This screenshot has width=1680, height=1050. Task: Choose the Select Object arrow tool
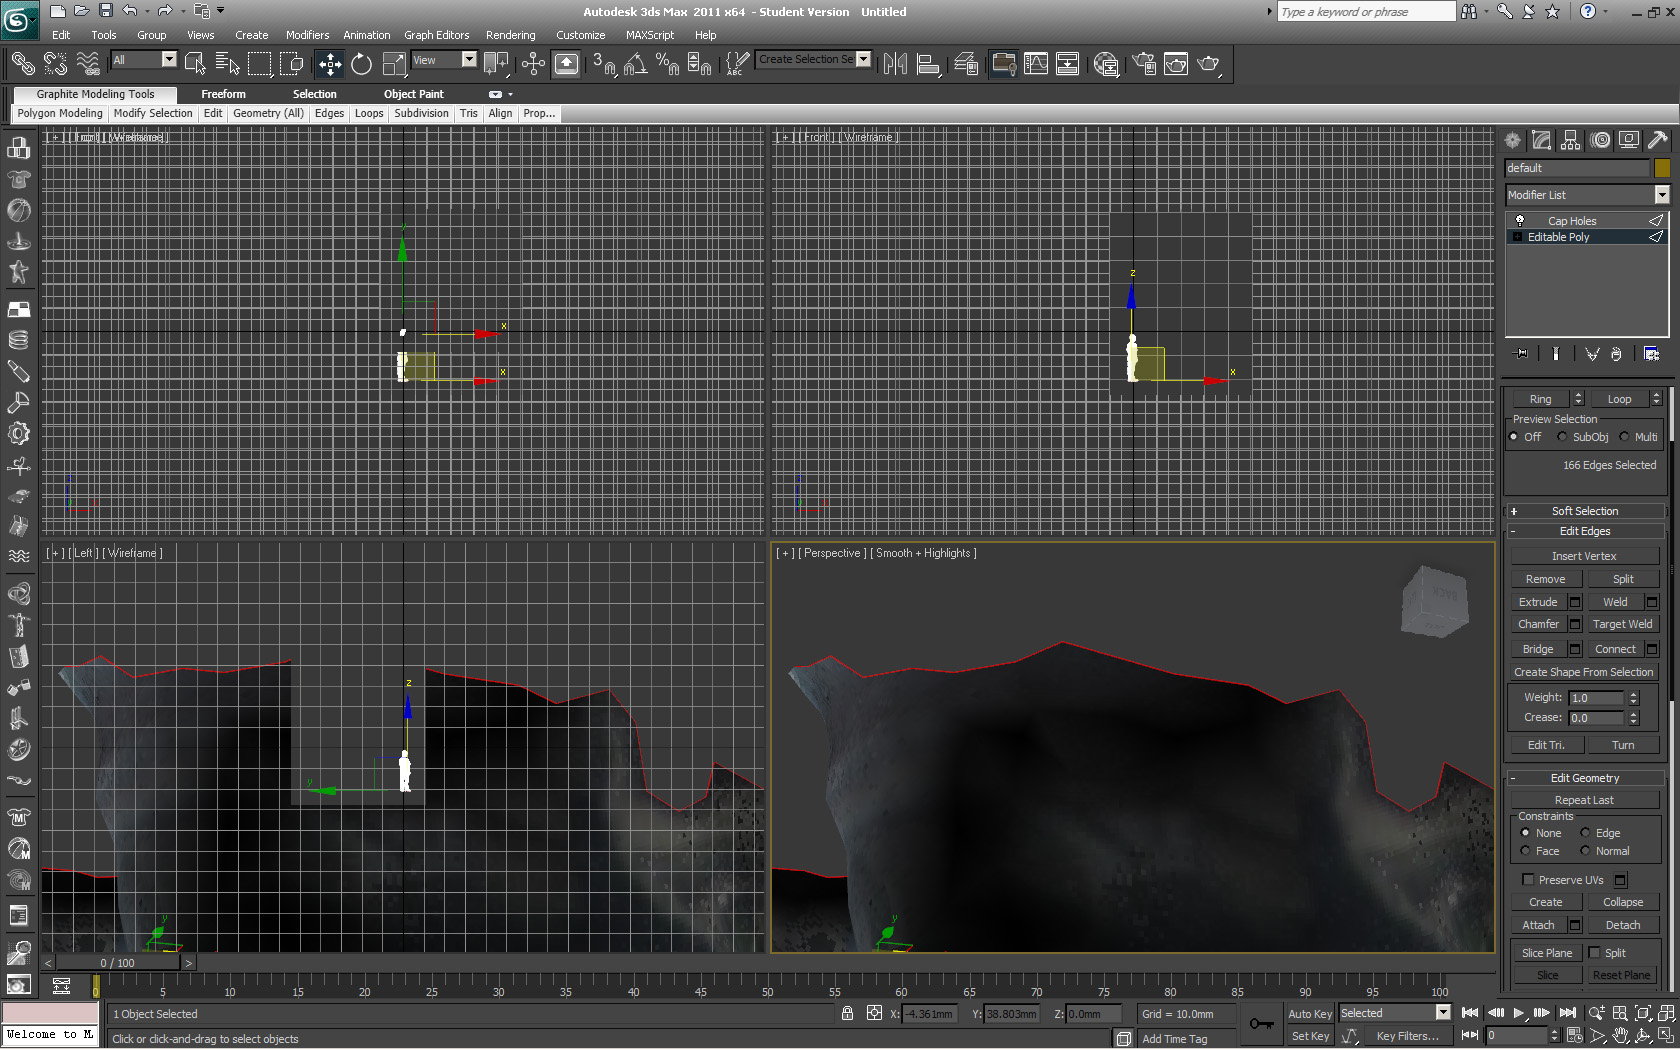195,64
